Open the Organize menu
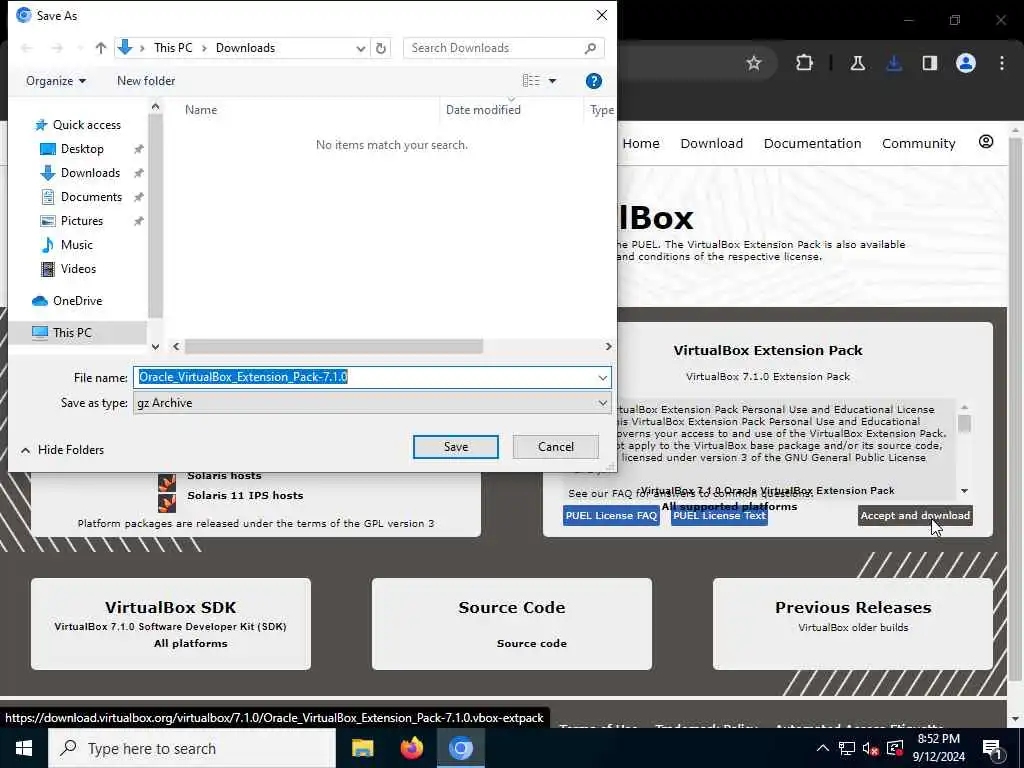 (56, 81)
